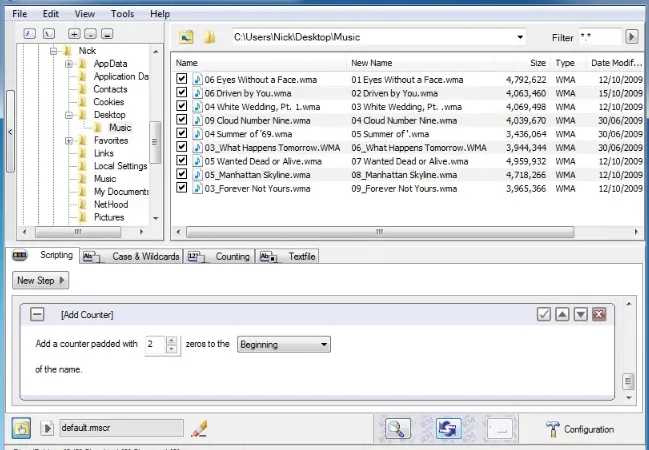Open the Beginning position dropdown
The image size is (649, 450).
click(x=284, y=344)
